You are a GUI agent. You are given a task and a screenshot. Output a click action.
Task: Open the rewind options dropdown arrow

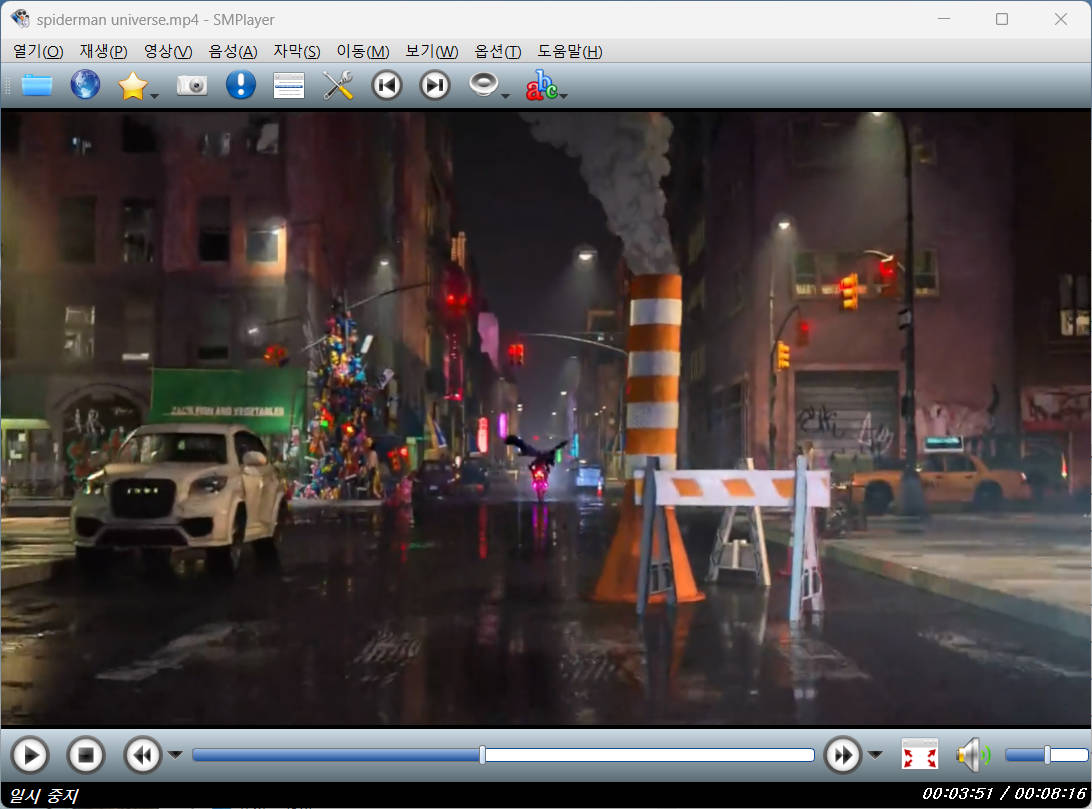coord(176,755)
